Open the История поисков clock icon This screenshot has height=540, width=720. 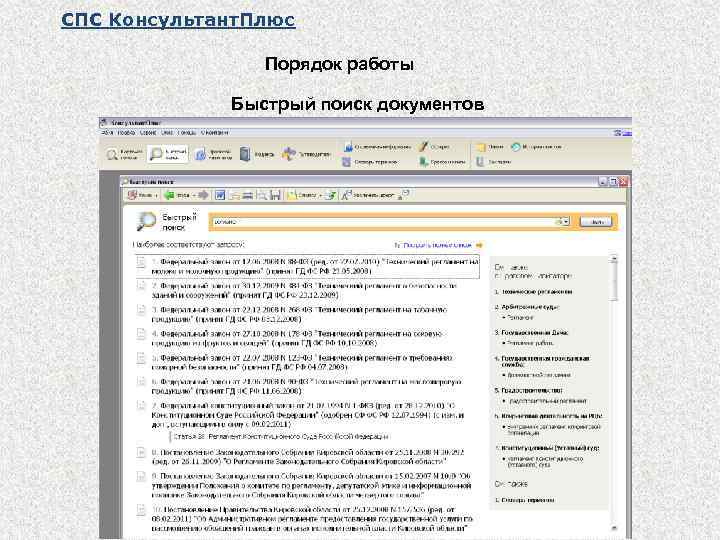pyautogui.click(x=515, y=147)
